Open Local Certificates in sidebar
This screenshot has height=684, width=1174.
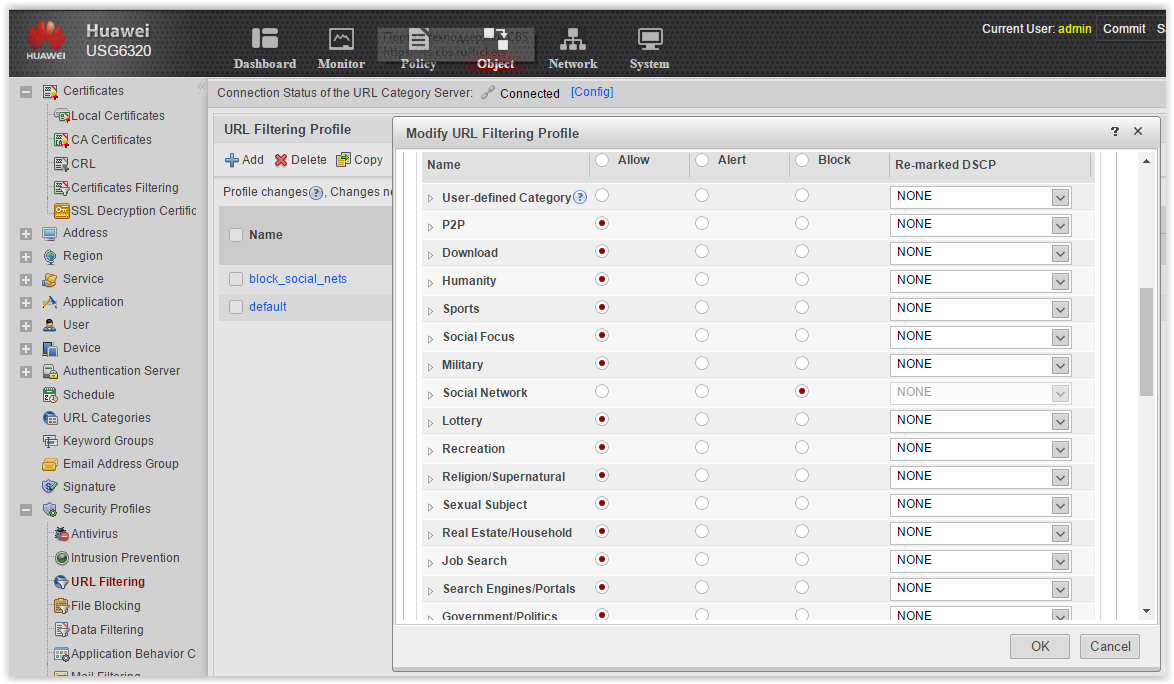pos(118,116)
